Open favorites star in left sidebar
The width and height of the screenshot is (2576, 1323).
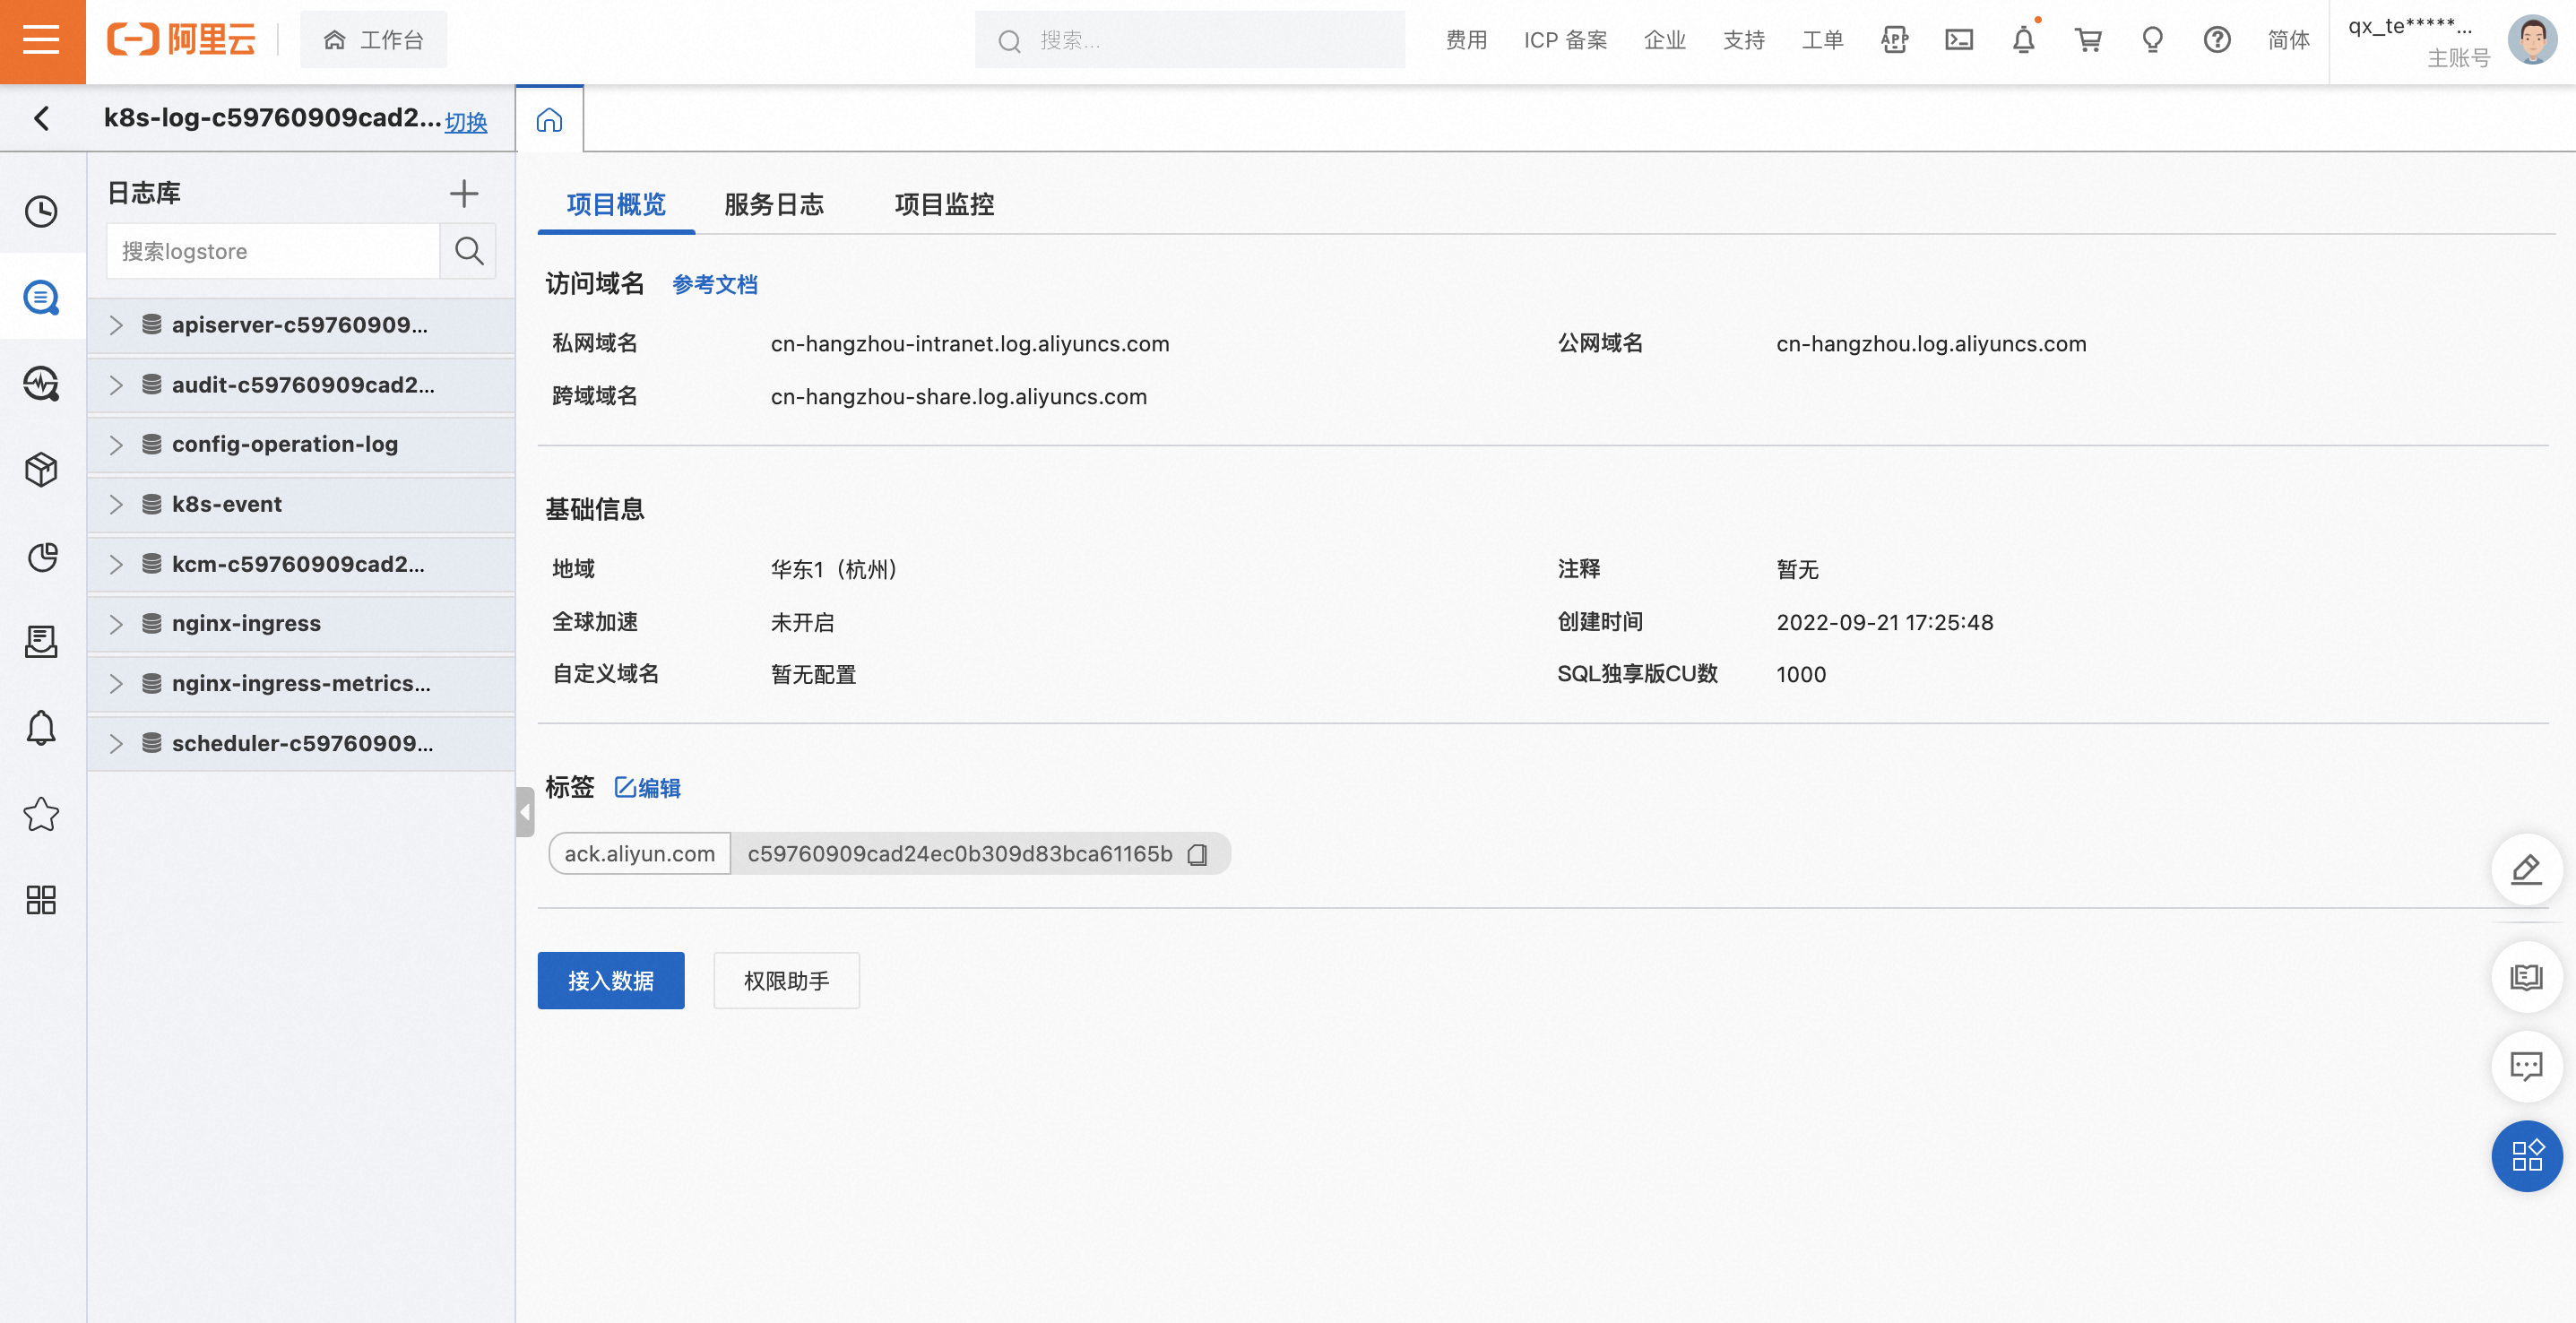[41, 814]
